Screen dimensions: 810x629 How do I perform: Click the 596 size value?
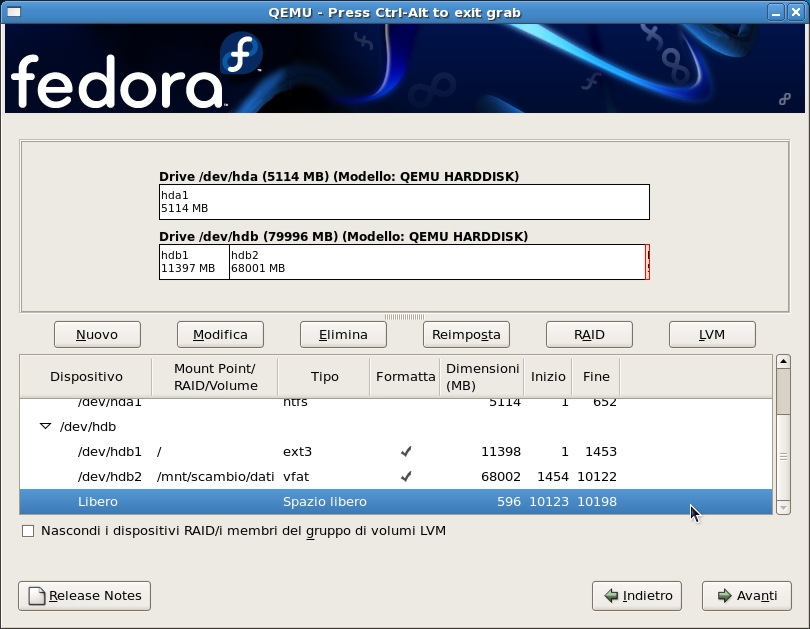(509, 501)
